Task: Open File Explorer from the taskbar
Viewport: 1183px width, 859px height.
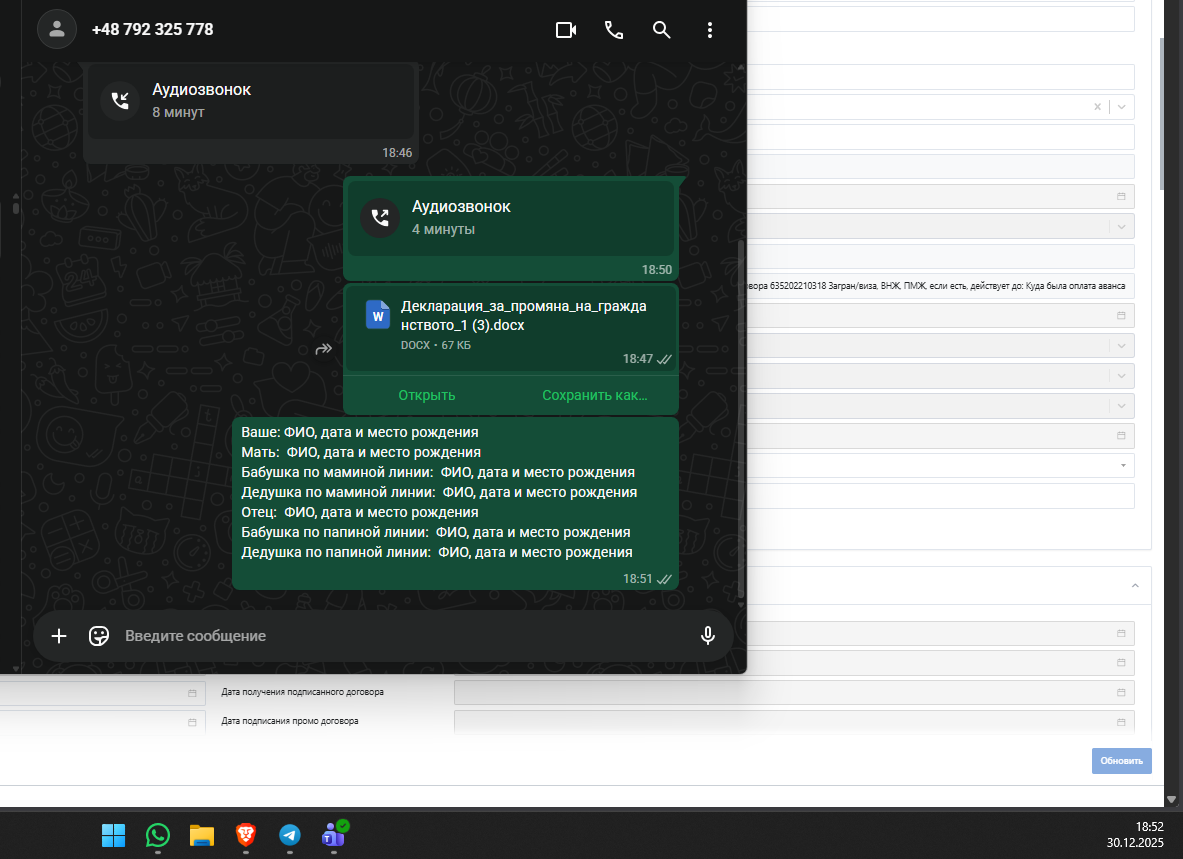Action: point(201,835)
